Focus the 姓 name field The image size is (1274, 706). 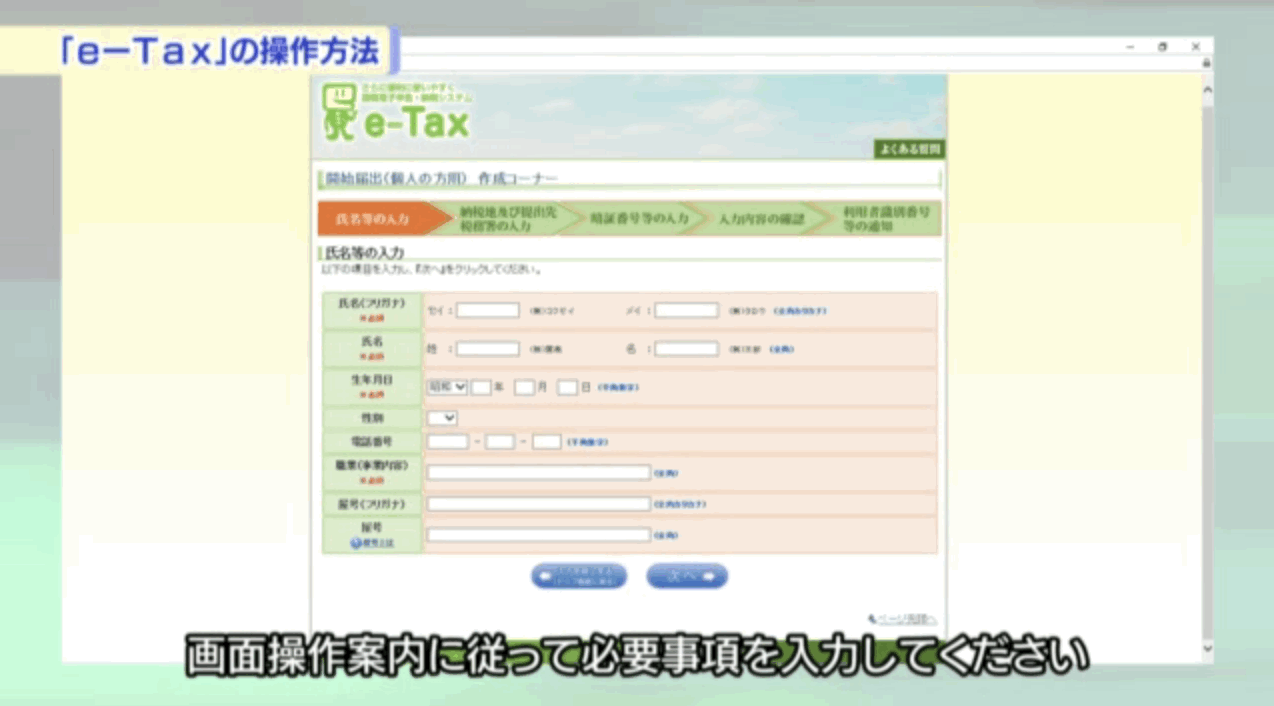(488, 349)
